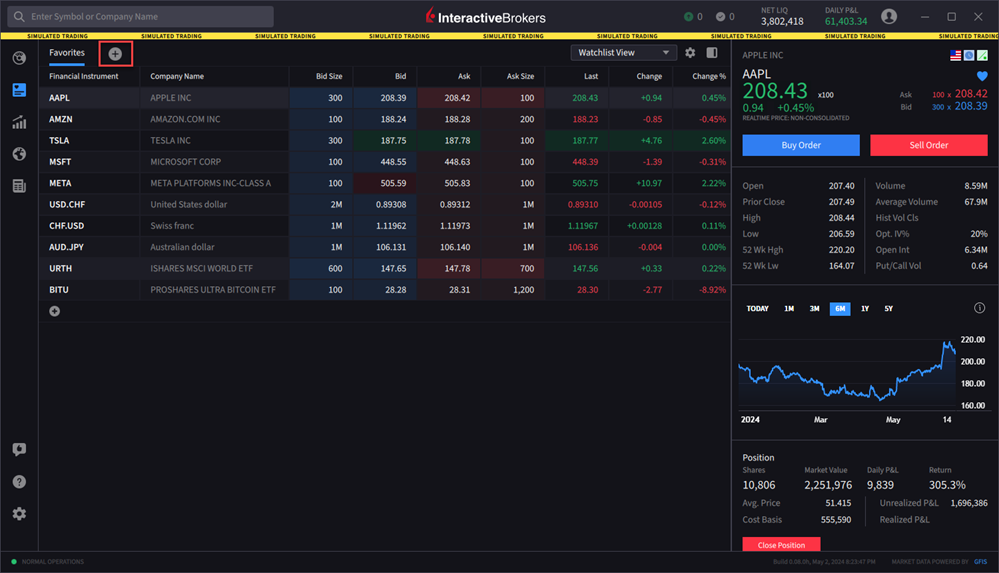
Task: Open the feedback chat-bubble sidebar icon
Action: 19,449
